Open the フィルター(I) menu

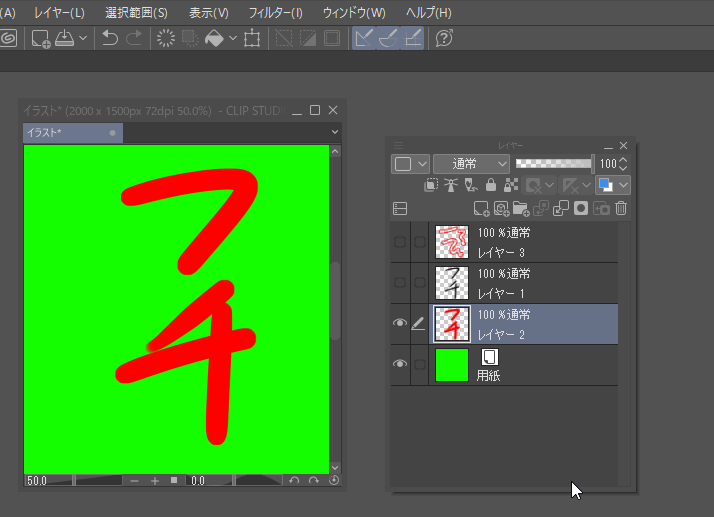[275, 13]
